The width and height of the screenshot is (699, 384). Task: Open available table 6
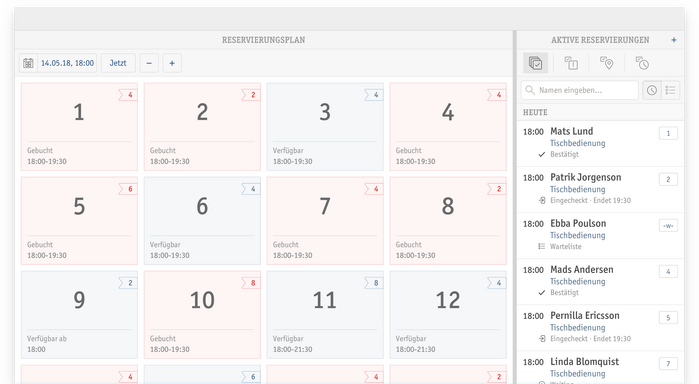202,221
